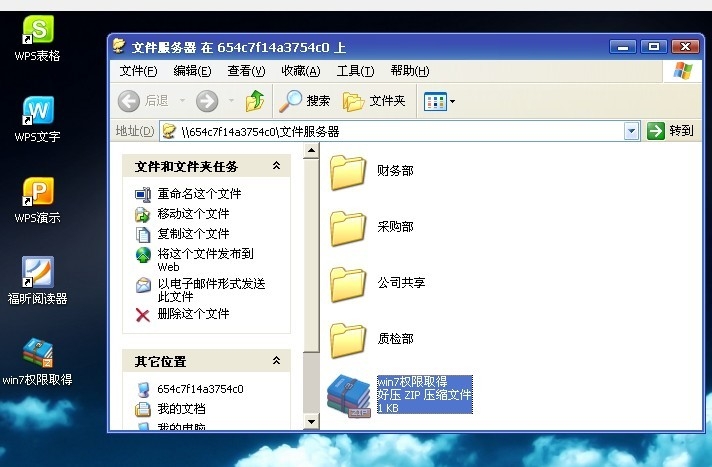This screenshot has width=712, height=467.
Task: Select the win7权限取得 ZIP file
Action: click(348, 395)
